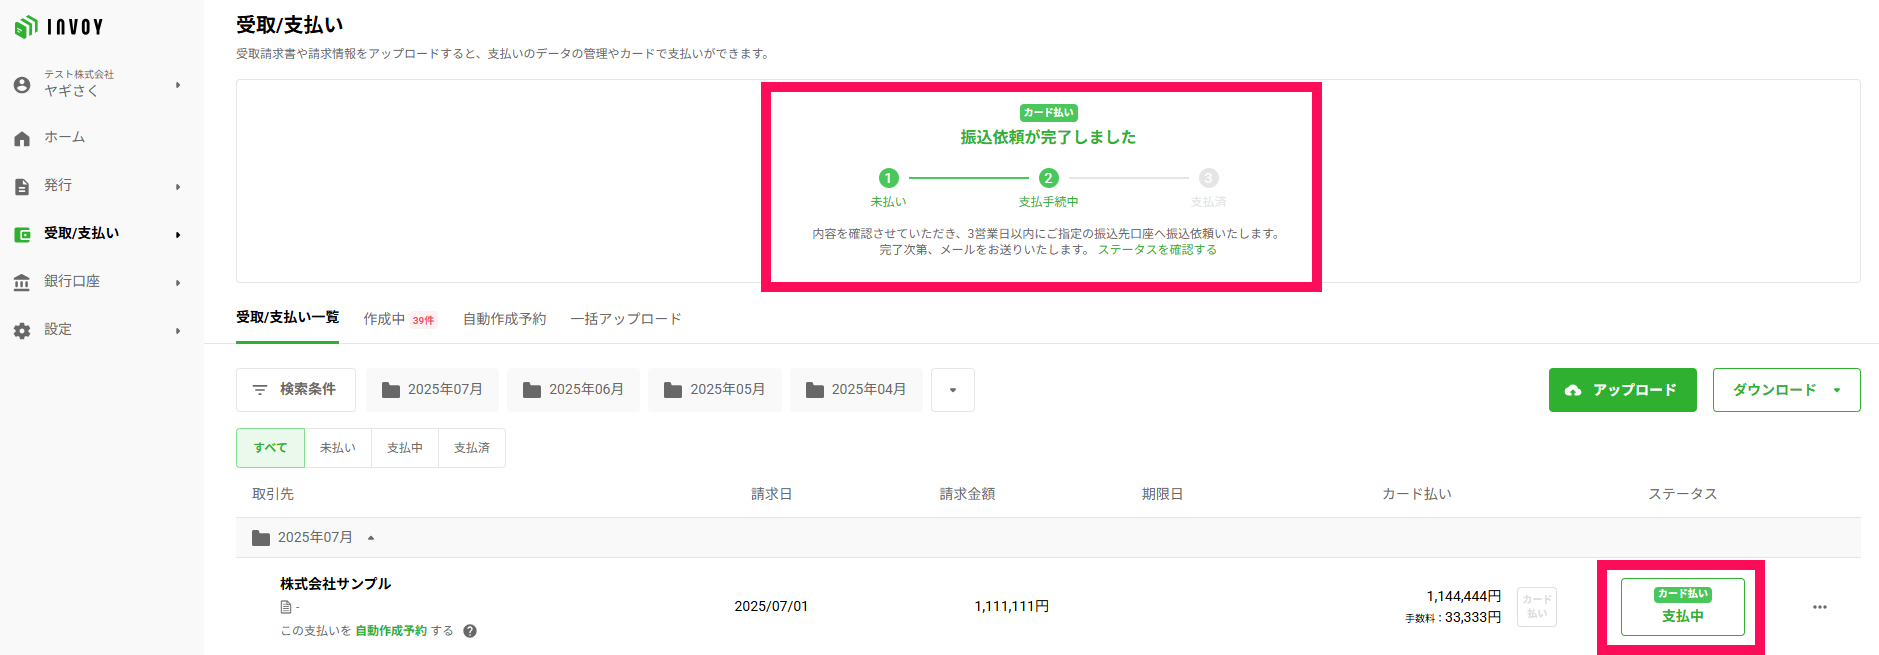Click the 2025/07/01 invoice date
The image size is (1879, 655).
[x=771, y=607]
